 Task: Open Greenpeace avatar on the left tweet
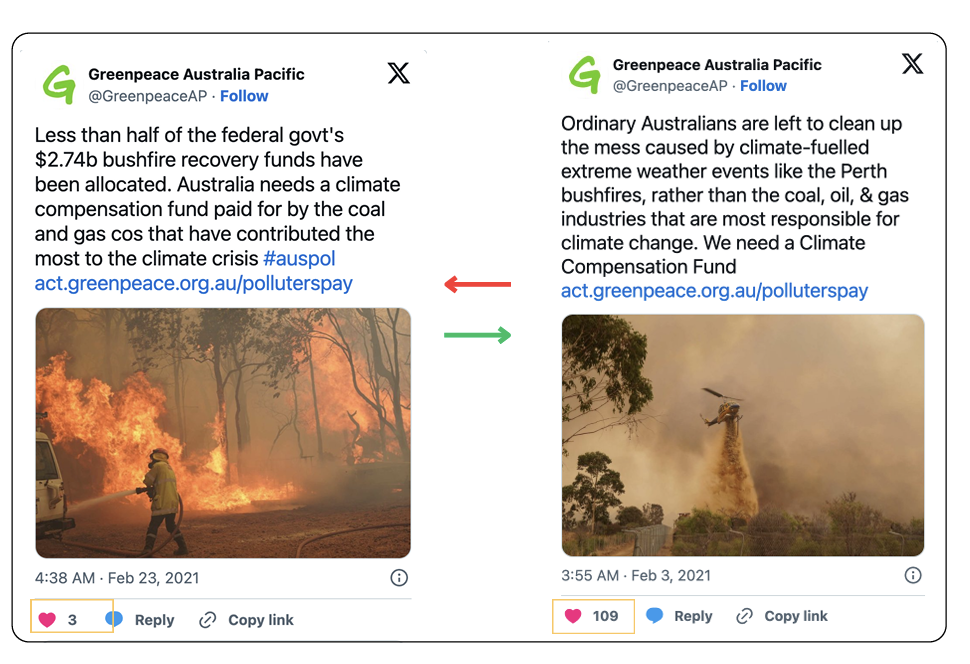(59, 84)
